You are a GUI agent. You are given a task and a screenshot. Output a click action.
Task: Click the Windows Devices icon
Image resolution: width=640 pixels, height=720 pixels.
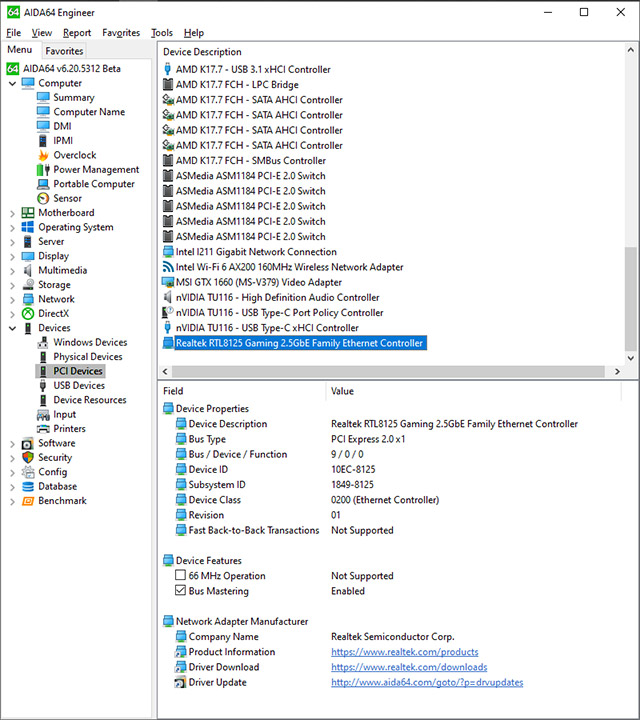(x=43, y=342)
